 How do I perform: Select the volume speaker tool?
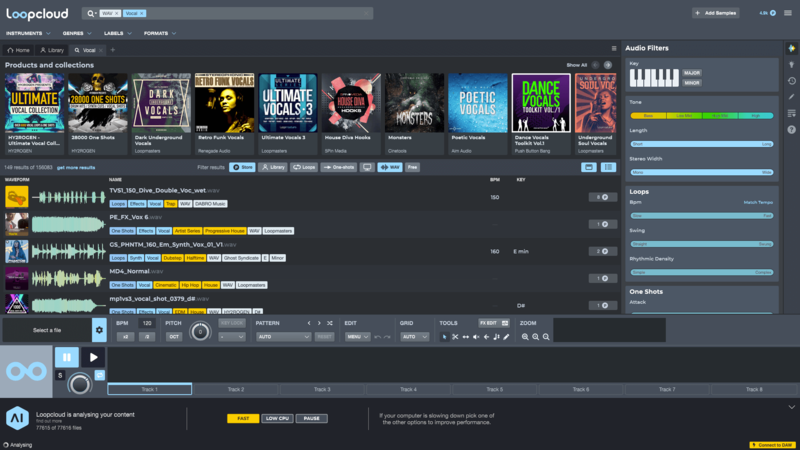(476, 337)
